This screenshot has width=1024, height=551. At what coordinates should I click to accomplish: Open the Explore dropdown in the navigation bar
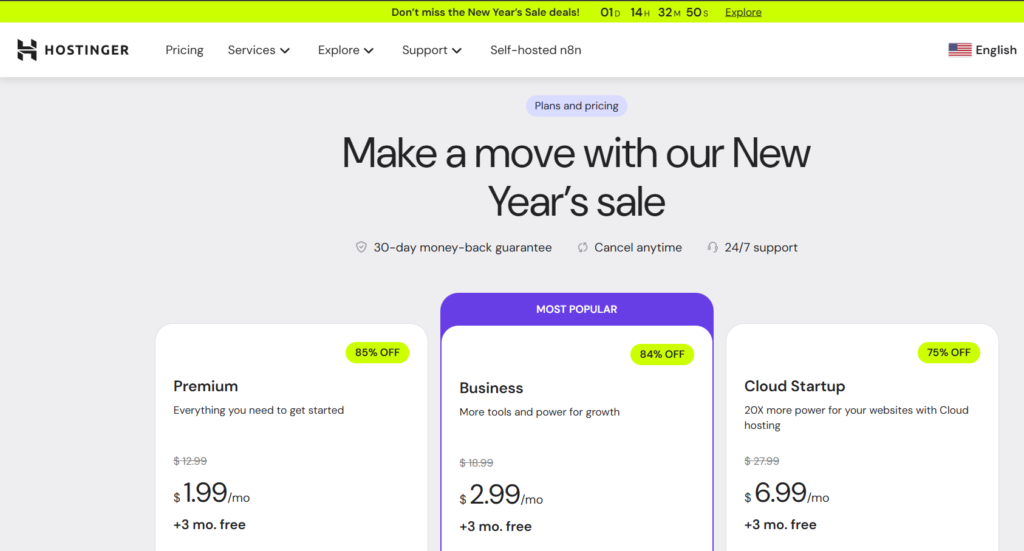click(x=345, y=50)
